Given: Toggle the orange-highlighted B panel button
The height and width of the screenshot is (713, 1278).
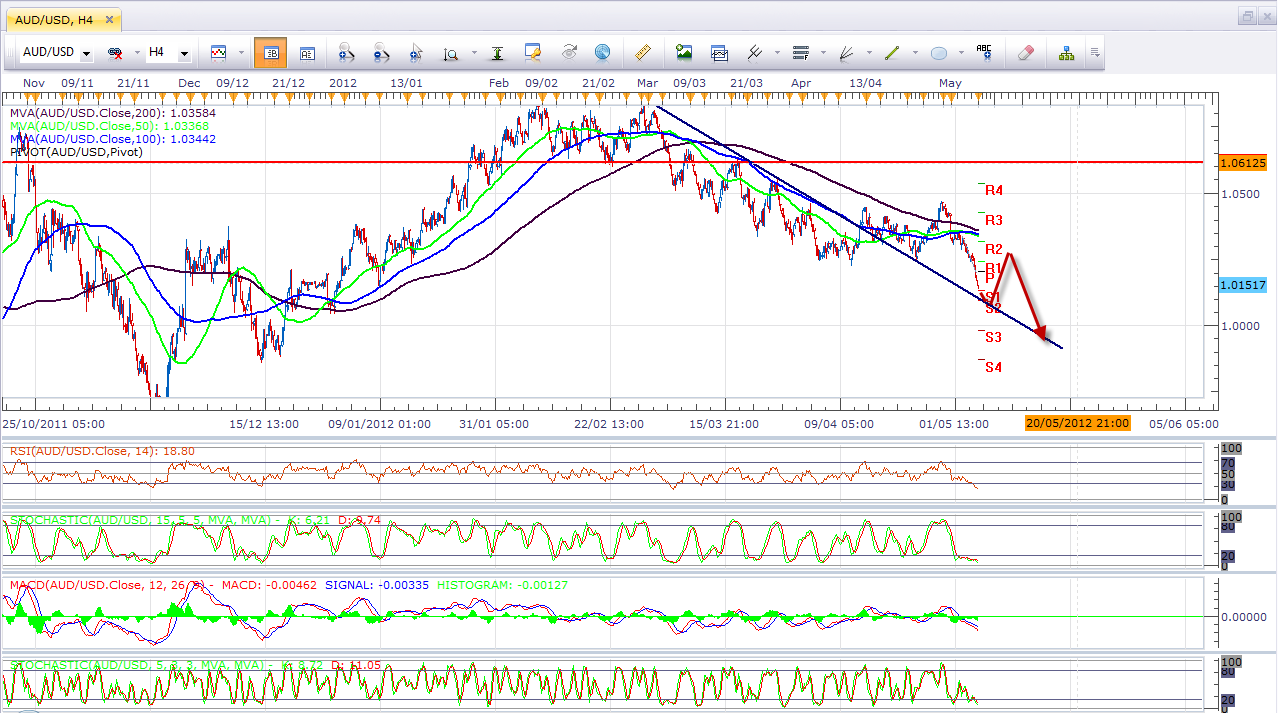Looking at the screenshot, I should point(271,52).
